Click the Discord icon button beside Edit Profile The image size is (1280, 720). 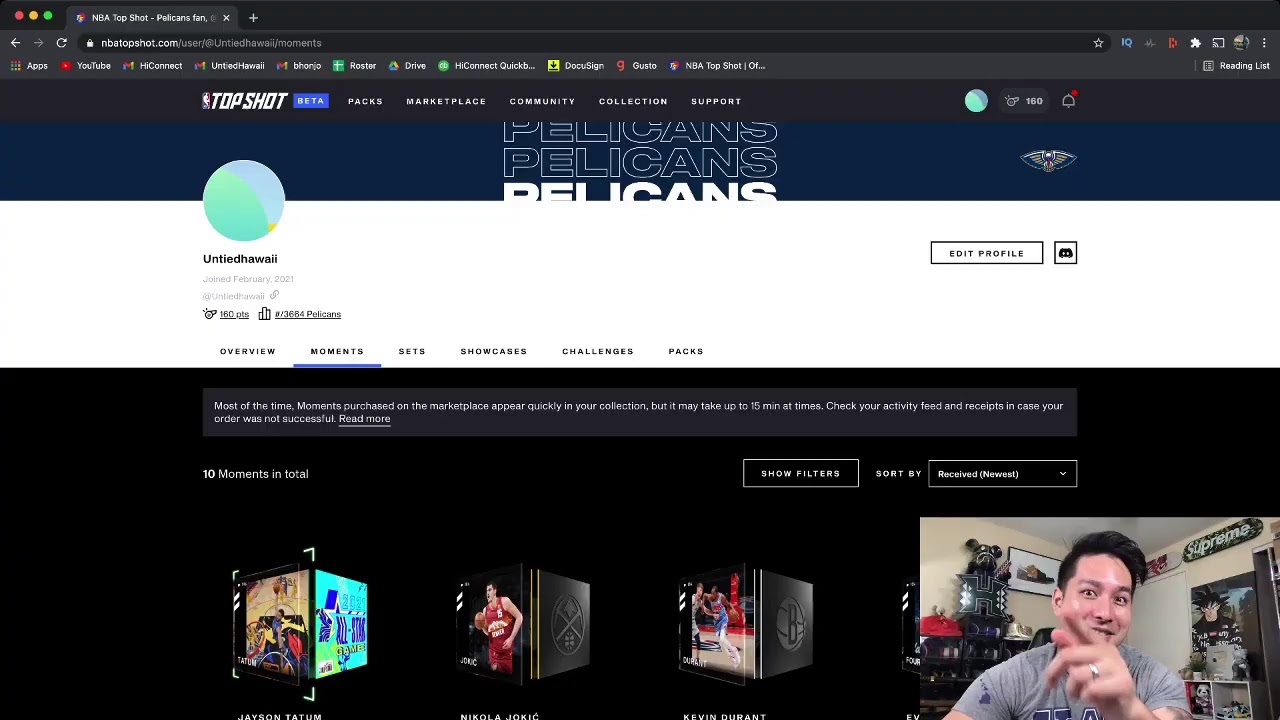click(x=1065, y=253)
